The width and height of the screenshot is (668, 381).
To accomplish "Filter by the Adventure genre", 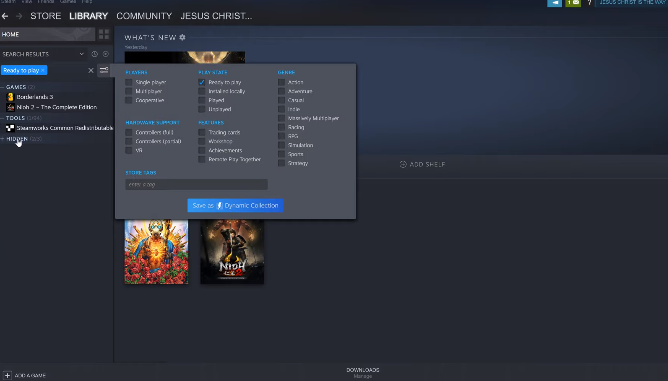I will [x=281, y=91].
